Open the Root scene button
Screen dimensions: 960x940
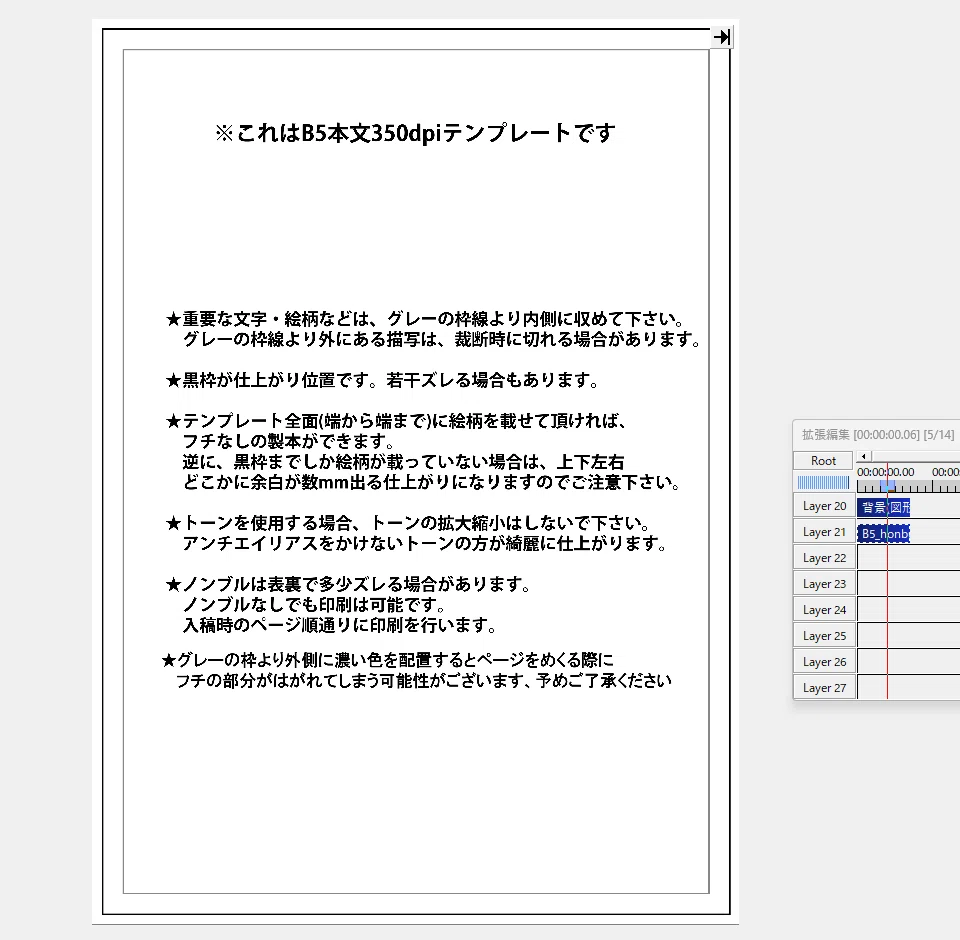tap(823, 461)
